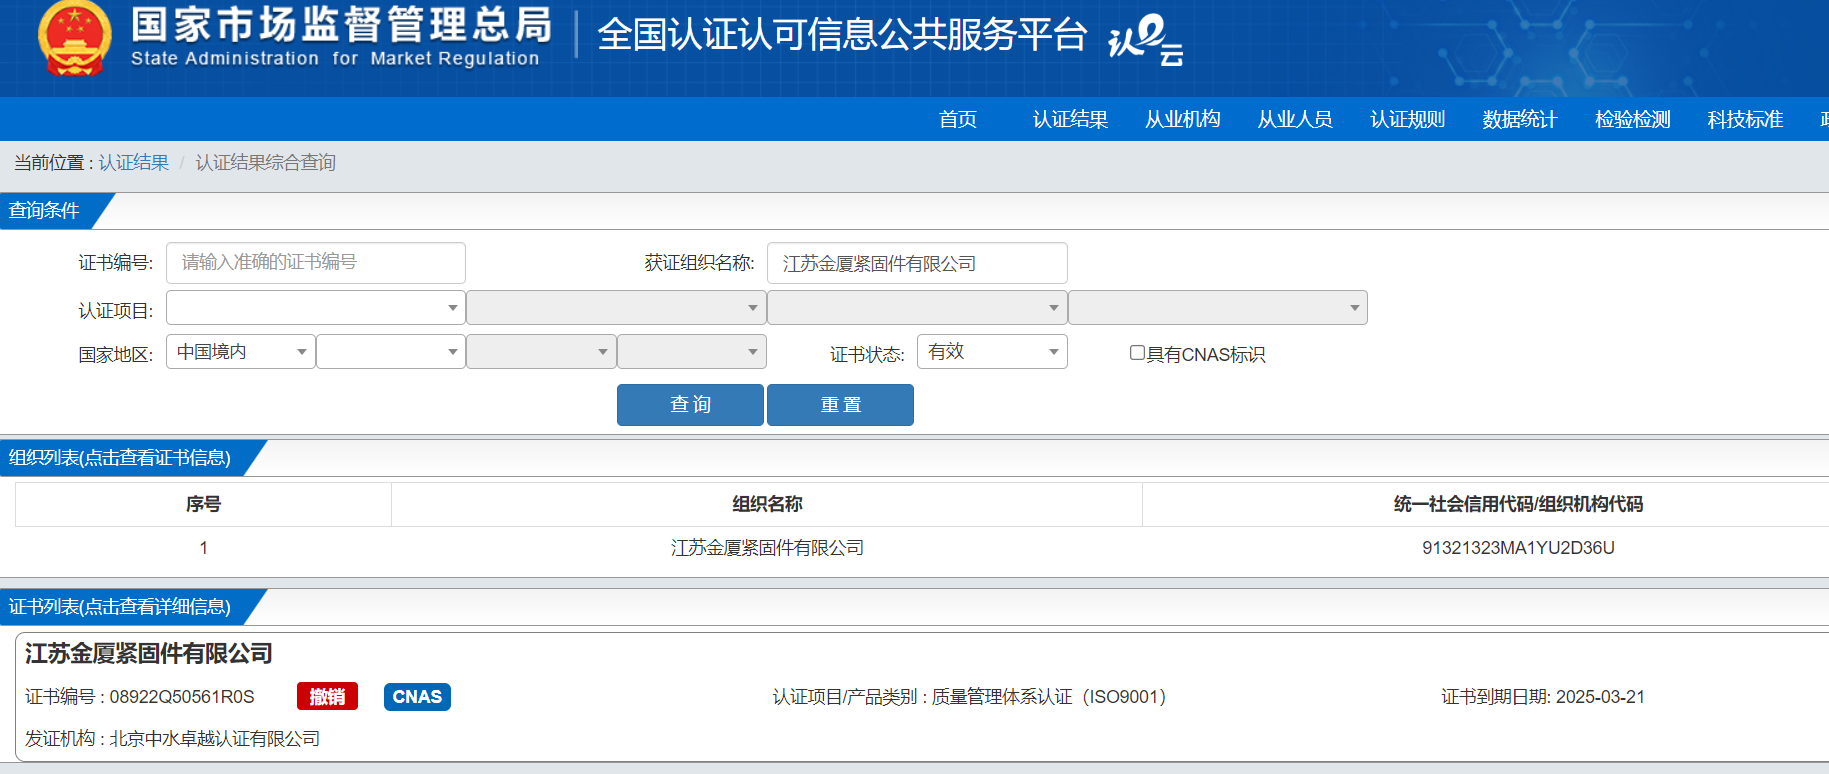Open the second 认证项目 dropdown
Screen dimensions: 1829x774
point(616,308)
